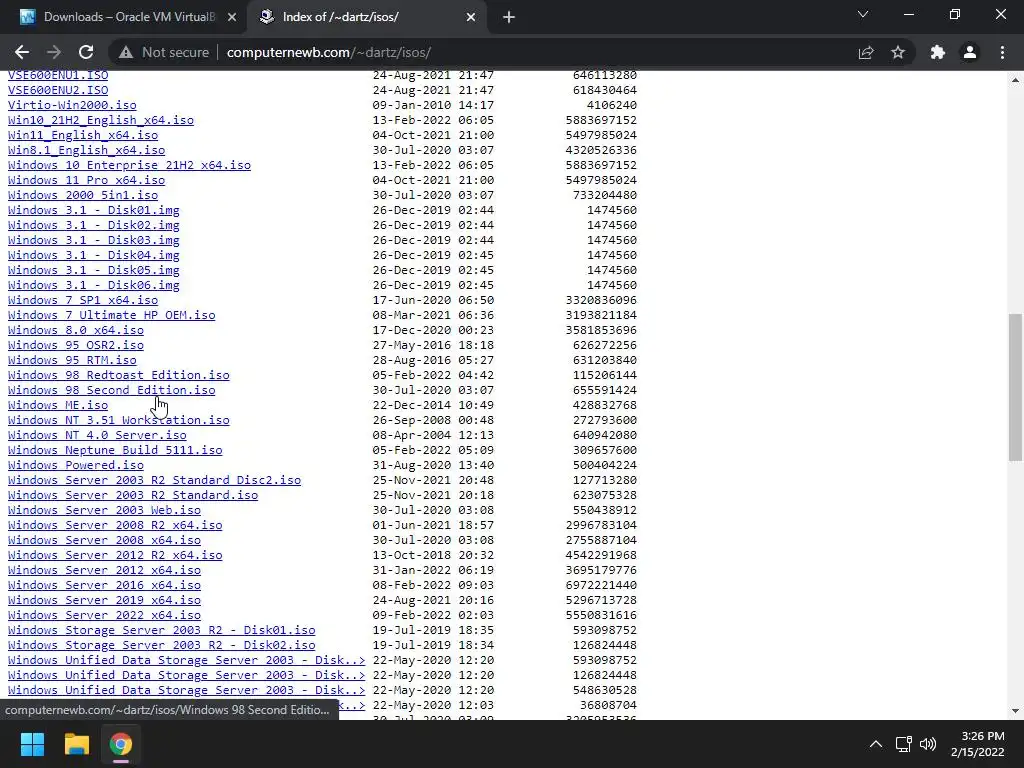Go back to the previous page
This screenshot has height=768, width=1024.
click(22, 52)
